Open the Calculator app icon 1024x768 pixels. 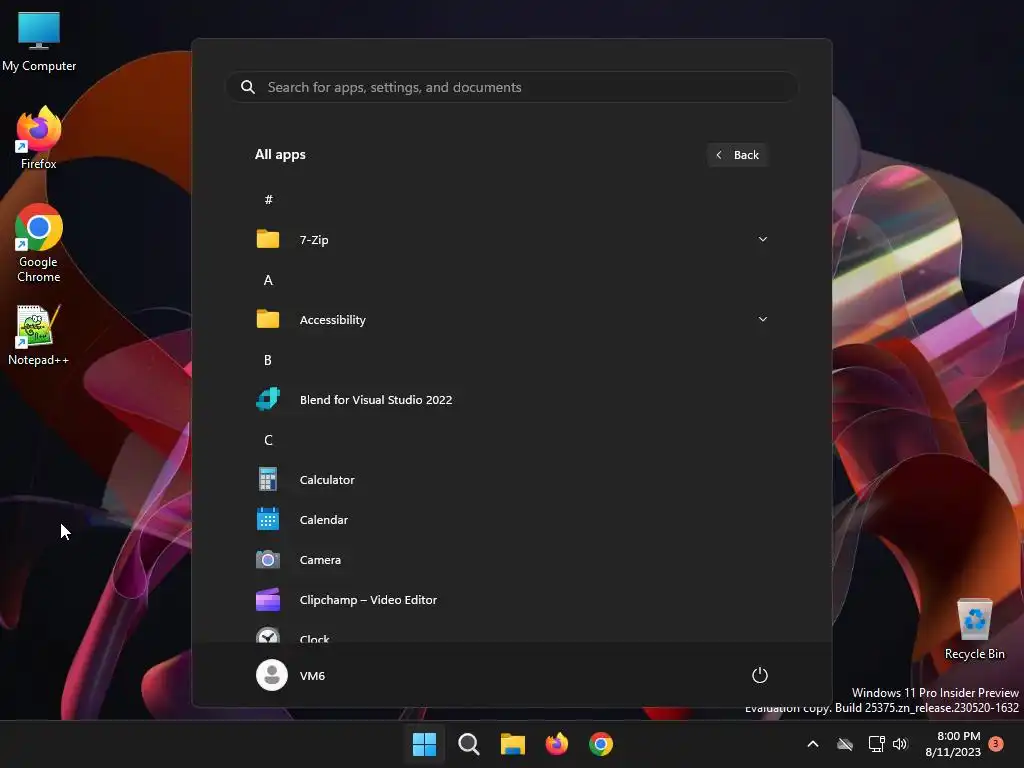pos(268,479)
